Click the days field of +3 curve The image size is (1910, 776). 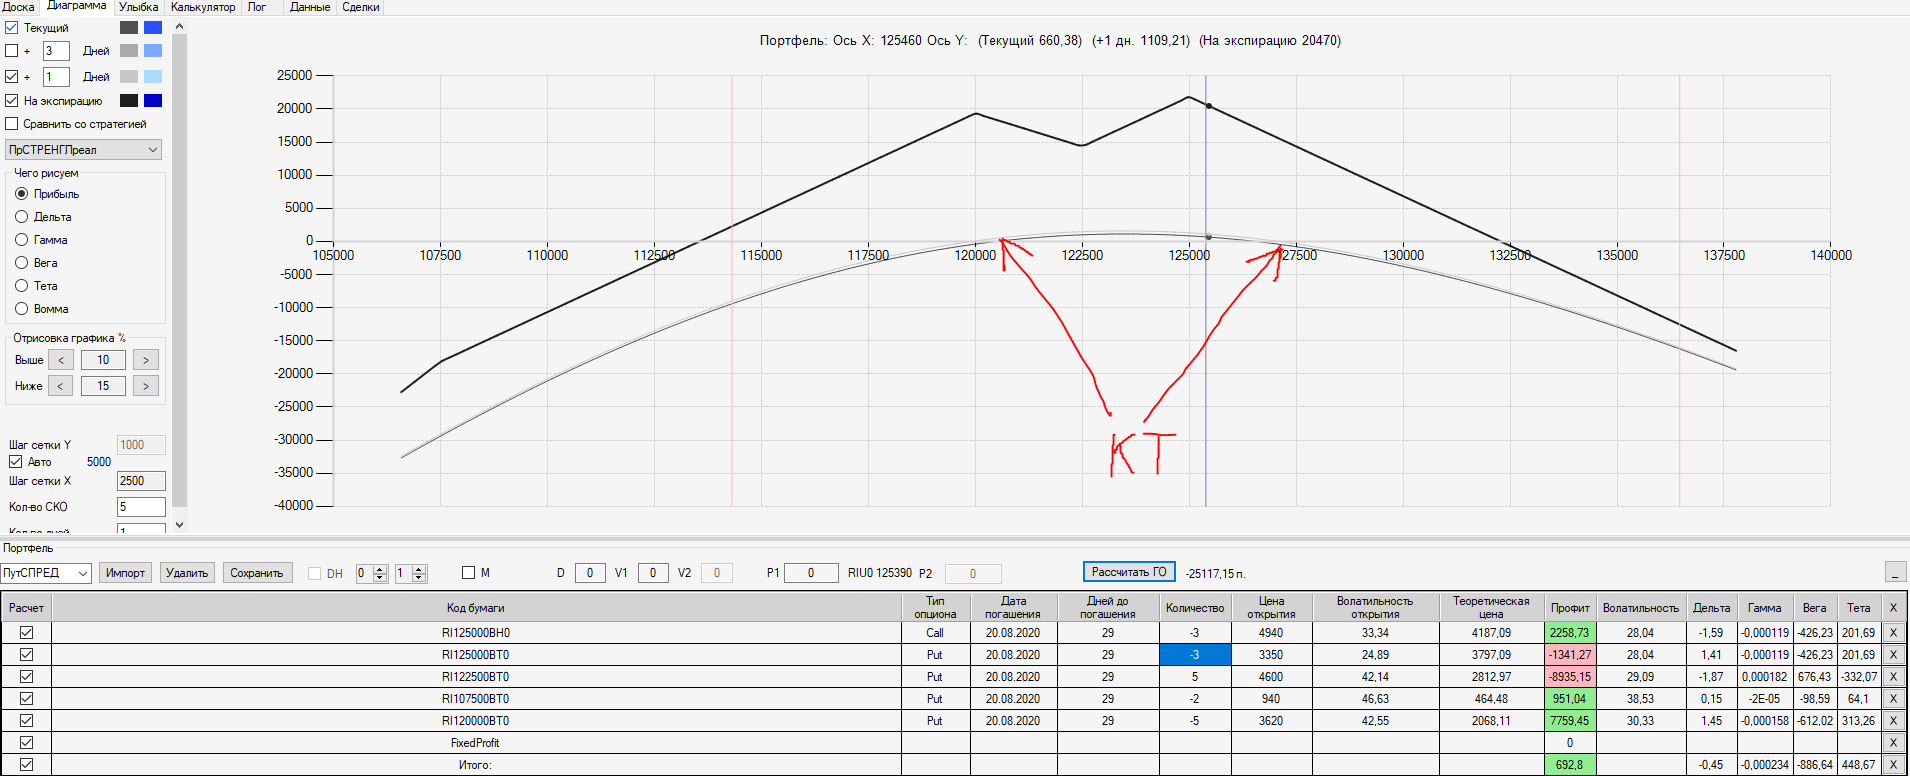click(56, 50)
